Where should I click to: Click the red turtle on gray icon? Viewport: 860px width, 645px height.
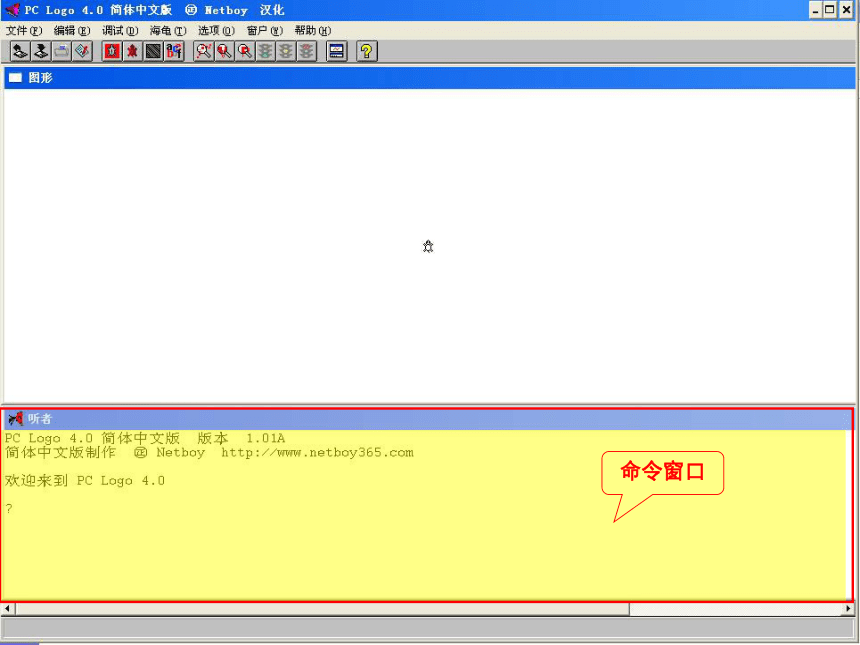click(133, 52)
